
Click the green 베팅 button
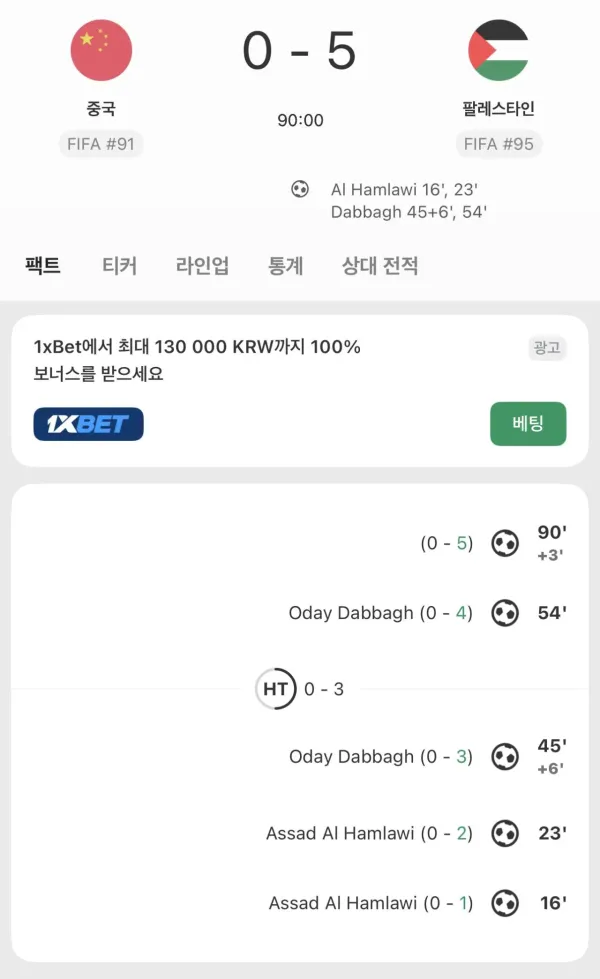(528, 424)
